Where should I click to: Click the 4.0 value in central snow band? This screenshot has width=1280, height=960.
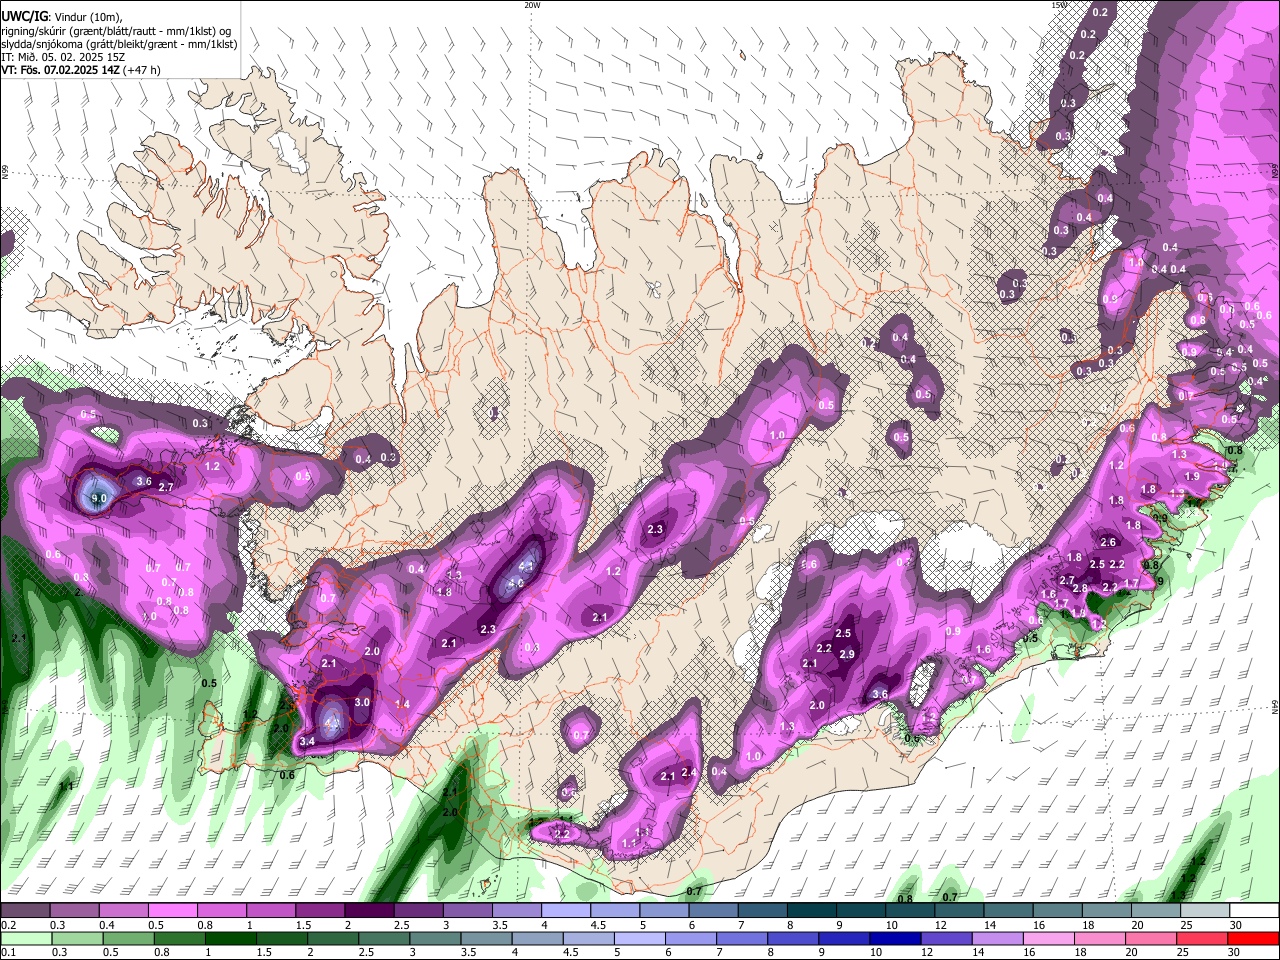click(x=516, y=583)
